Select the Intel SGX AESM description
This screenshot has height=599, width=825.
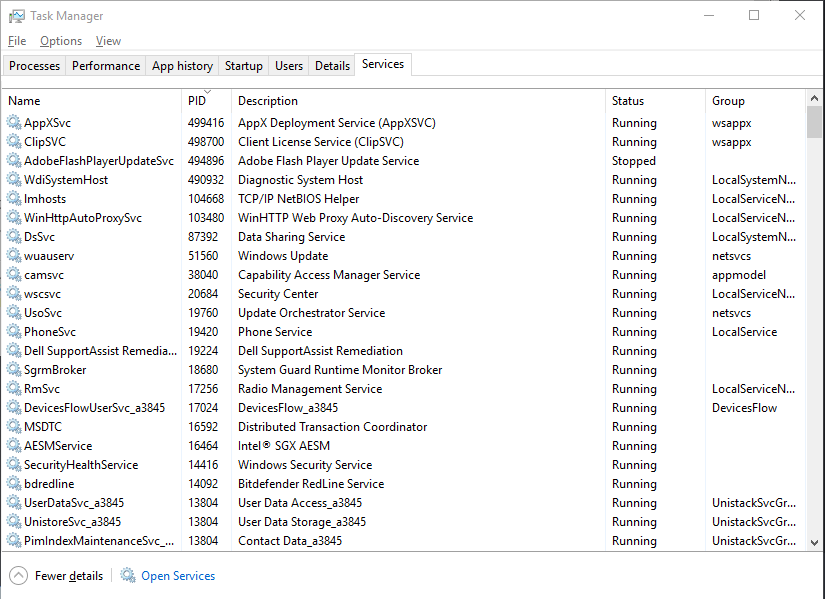(x=284, y=446)
